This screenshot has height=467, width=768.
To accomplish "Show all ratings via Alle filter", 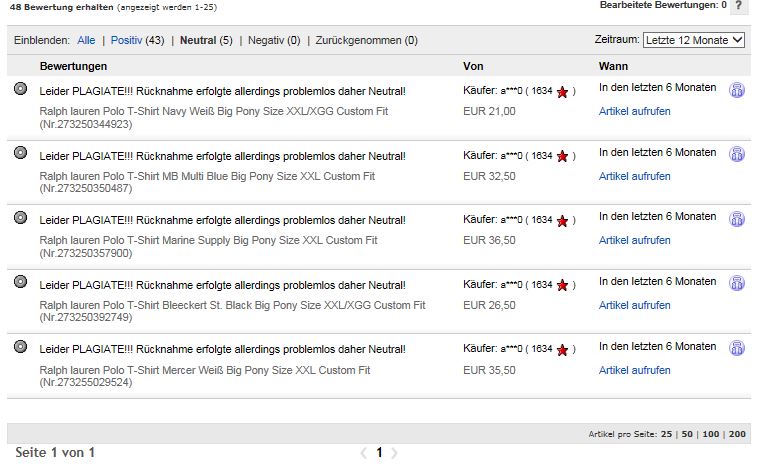I will [x=86, y=41].
